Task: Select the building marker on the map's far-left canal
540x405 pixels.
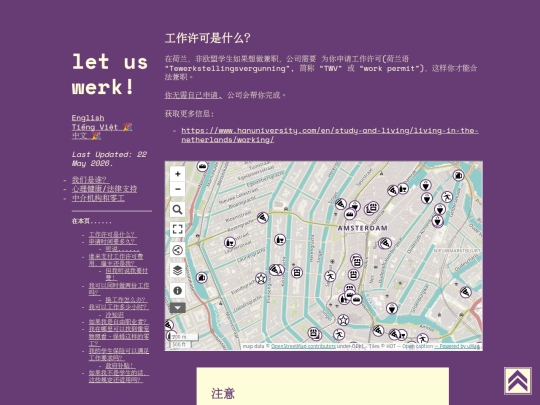Action: (202, 277)
